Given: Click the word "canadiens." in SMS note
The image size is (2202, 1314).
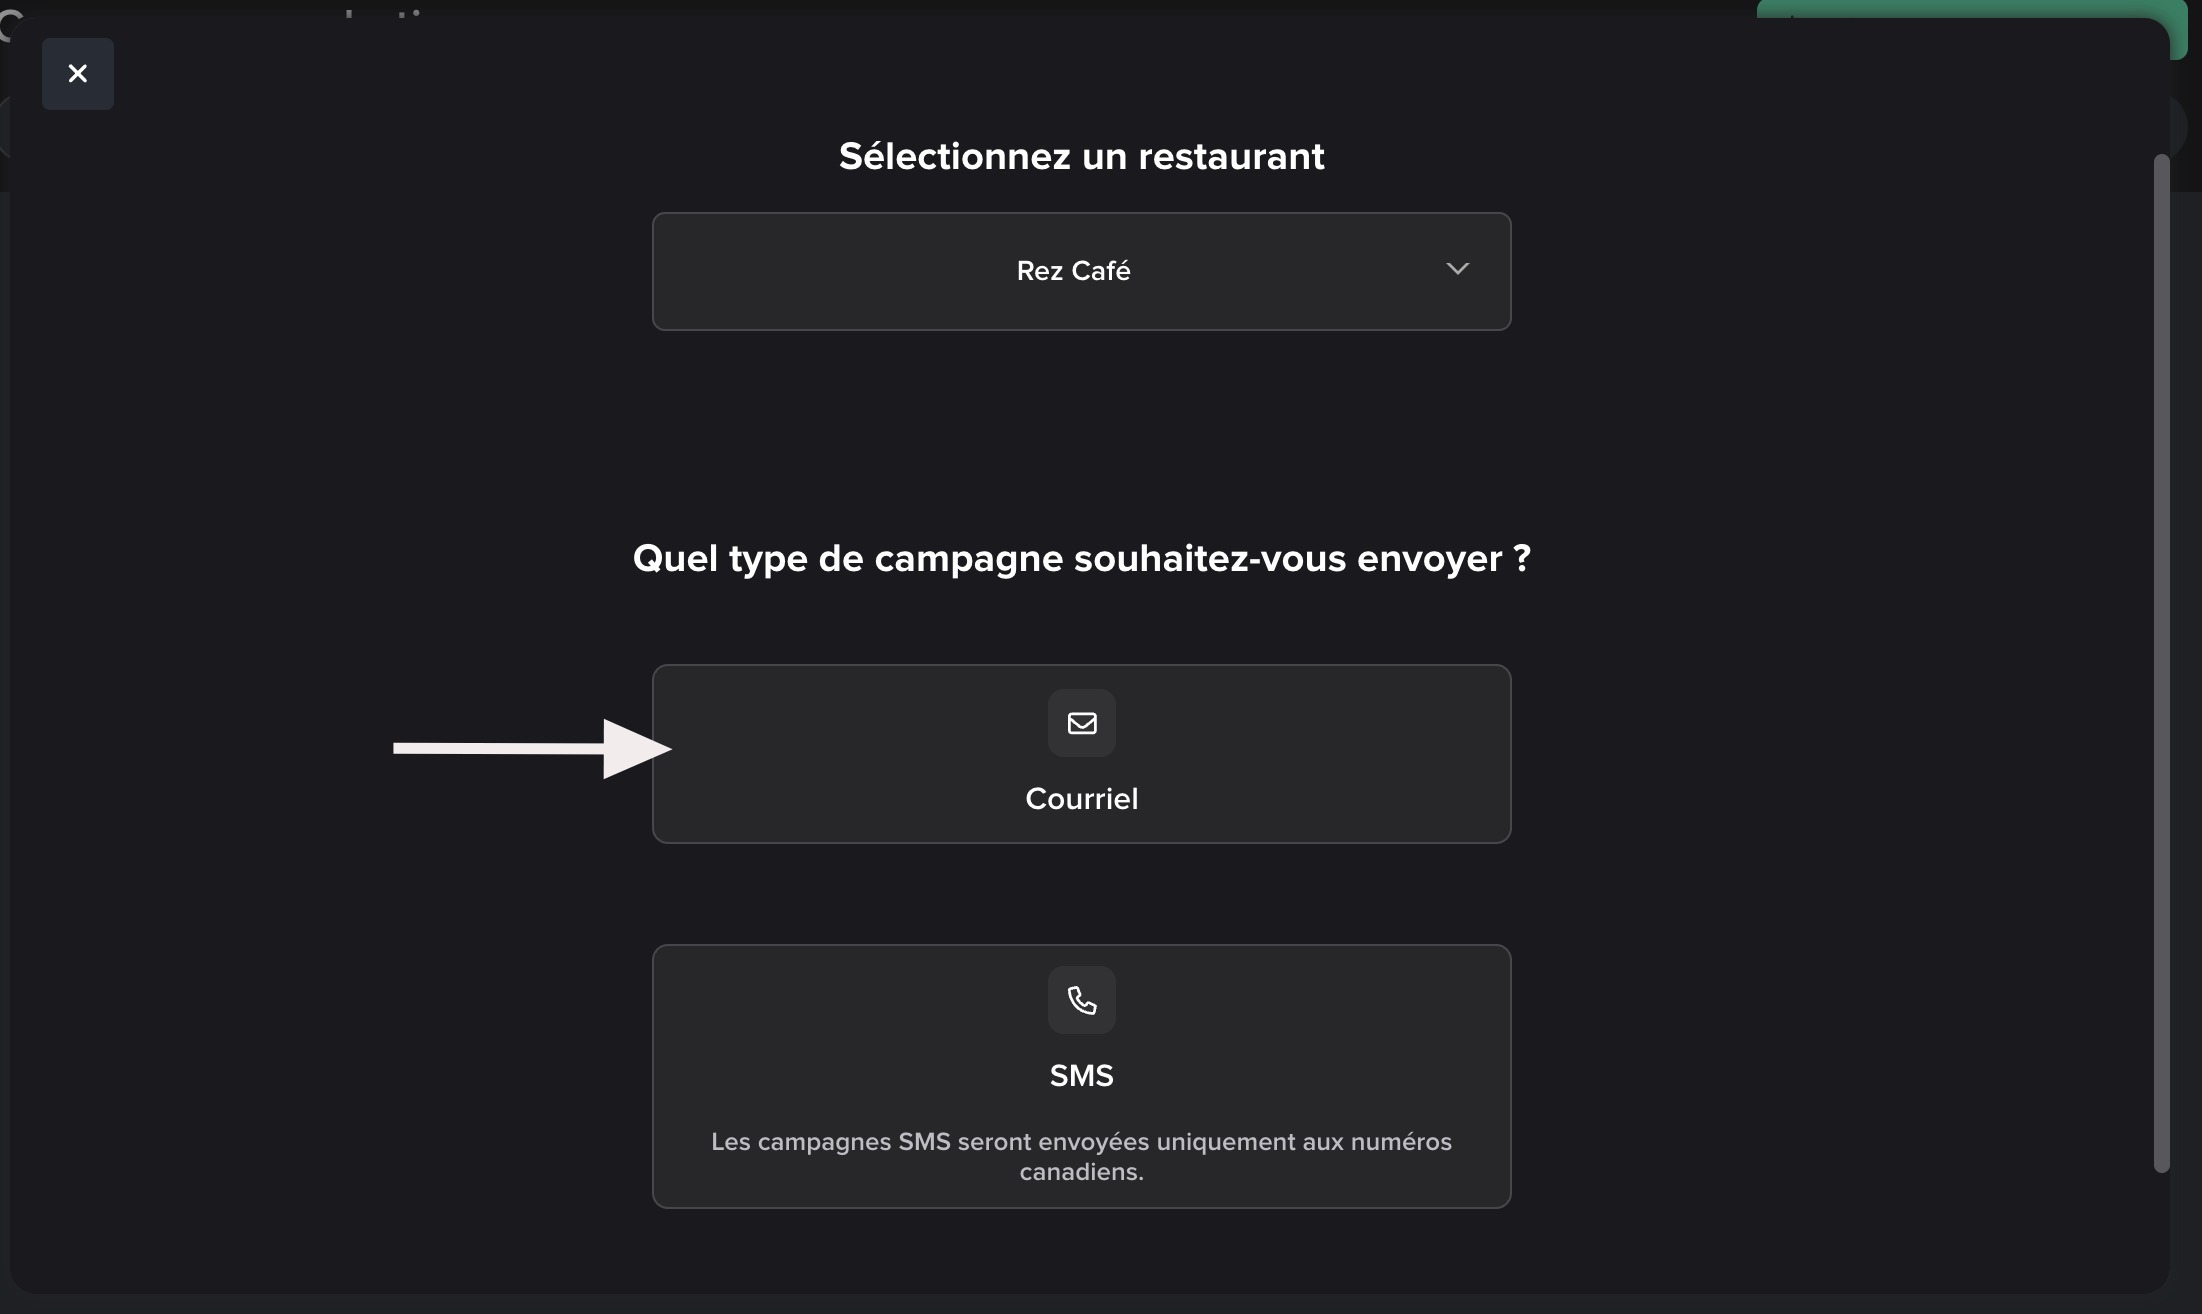Looking at the screenshot, I should click(x=1081, y=1172).
